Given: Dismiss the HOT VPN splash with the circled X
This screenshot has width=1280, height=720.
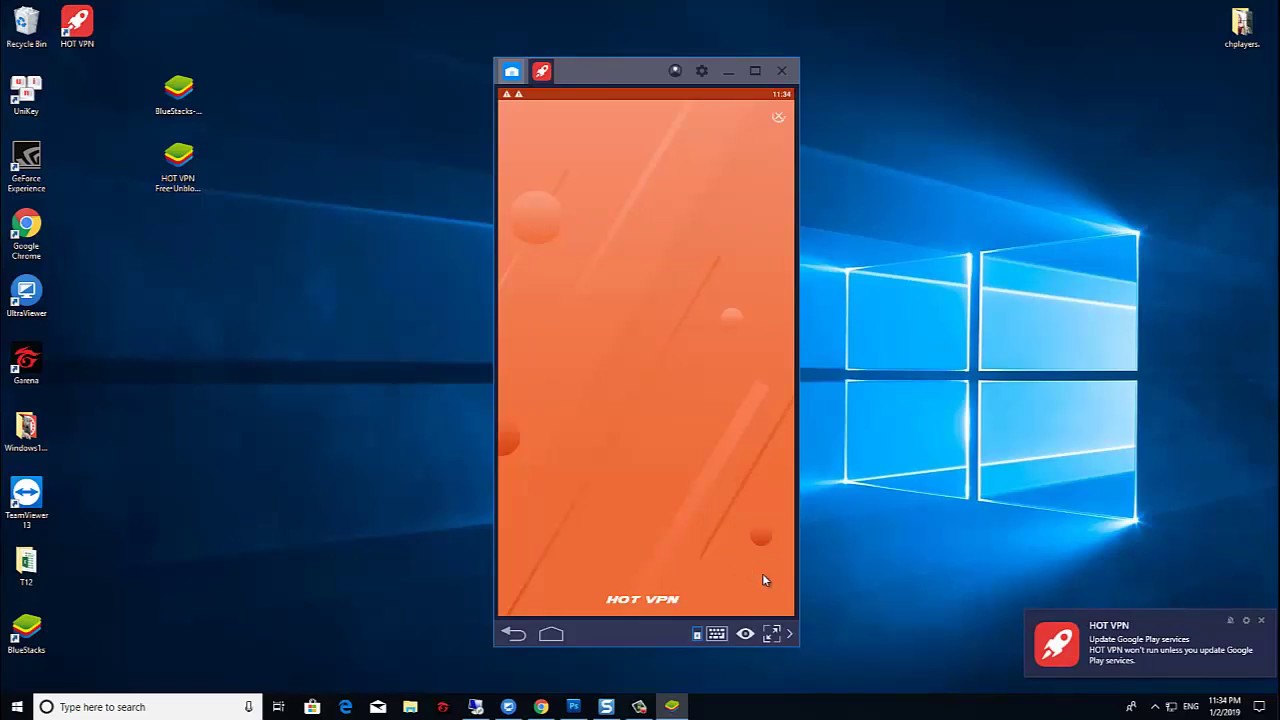Looking at the screenshot, I should (778, 117).
